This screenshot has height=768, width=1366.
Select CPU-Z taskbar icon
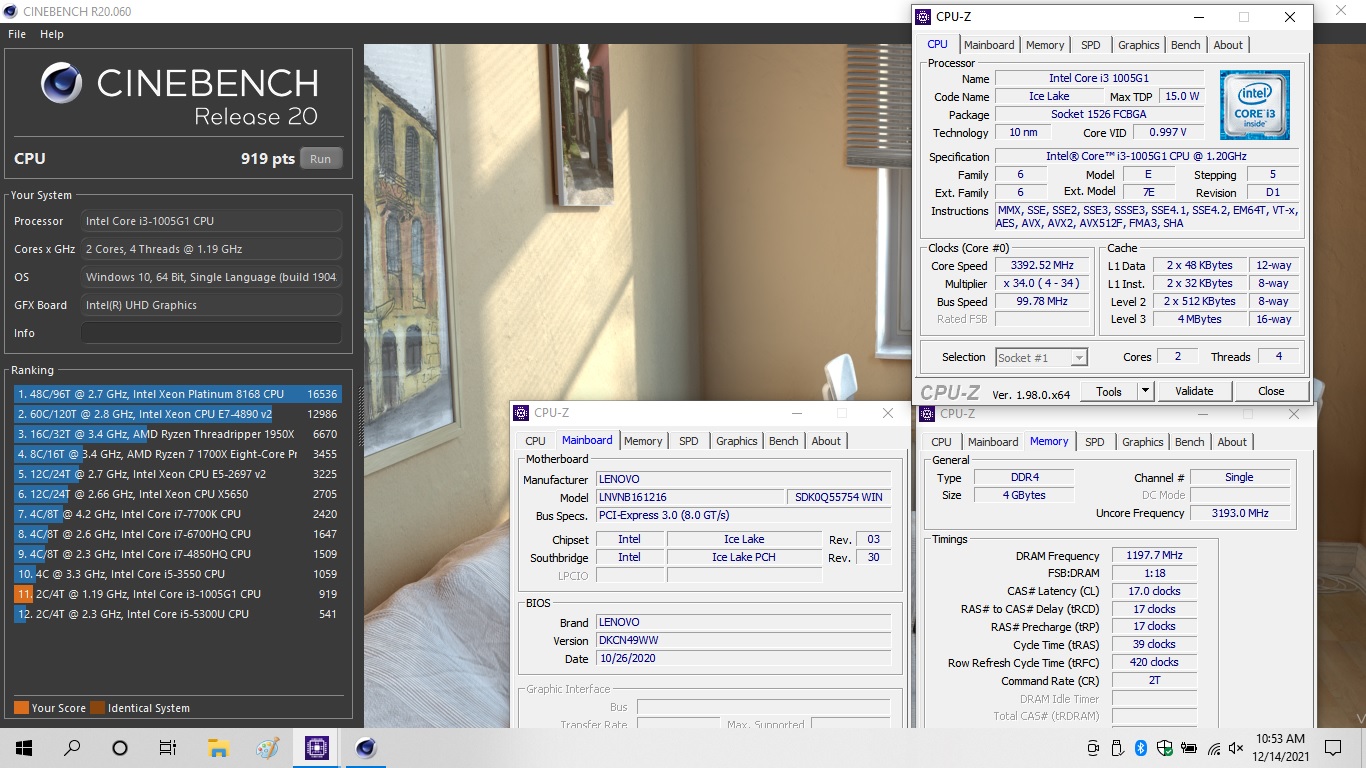coord(317,748)
